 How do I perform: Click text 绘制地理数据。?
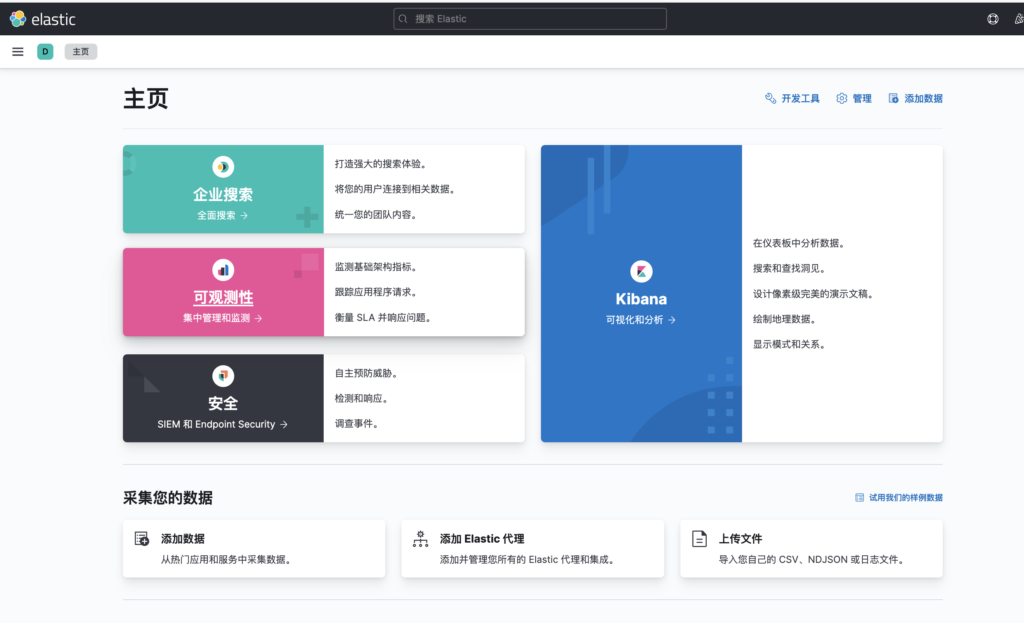click(x=786, y=319)
